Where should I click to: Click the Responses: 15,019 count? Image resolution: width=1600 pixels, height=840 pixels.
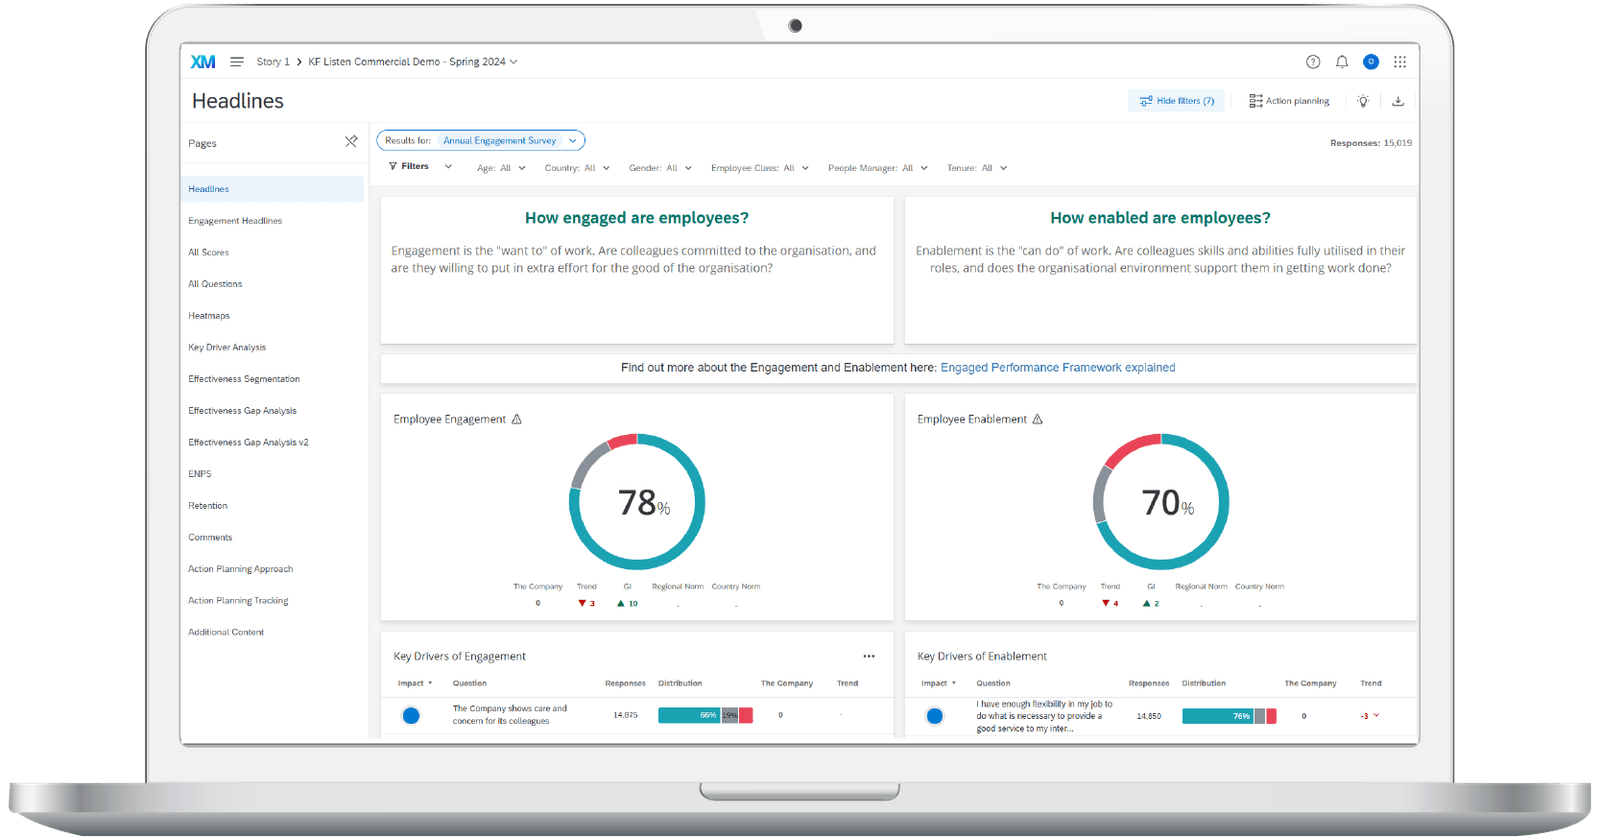click(1371, 143)
